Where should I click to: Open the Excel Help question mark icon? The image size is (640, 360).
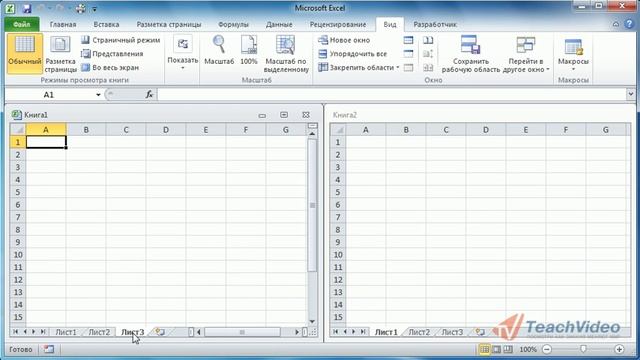click(x=629, y=24)
